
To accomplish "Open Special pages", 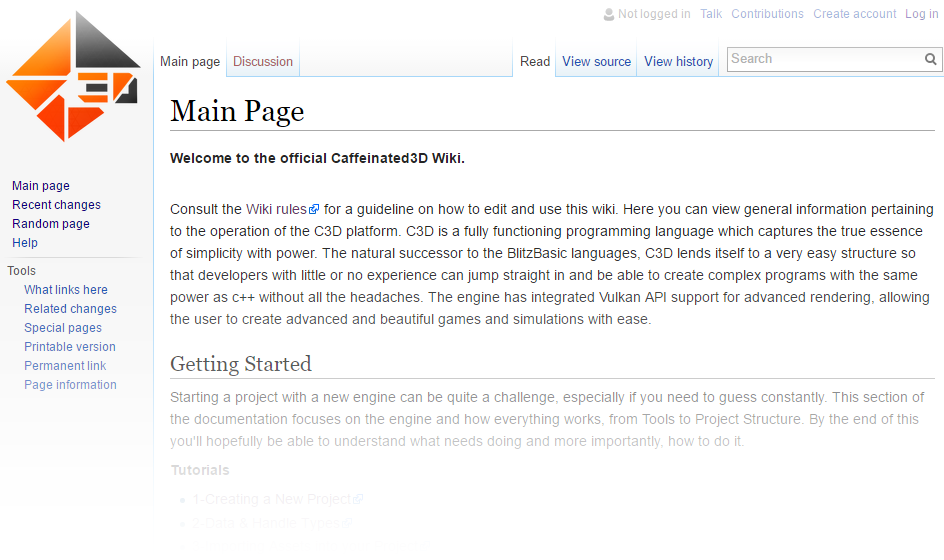I will [63, 328].
